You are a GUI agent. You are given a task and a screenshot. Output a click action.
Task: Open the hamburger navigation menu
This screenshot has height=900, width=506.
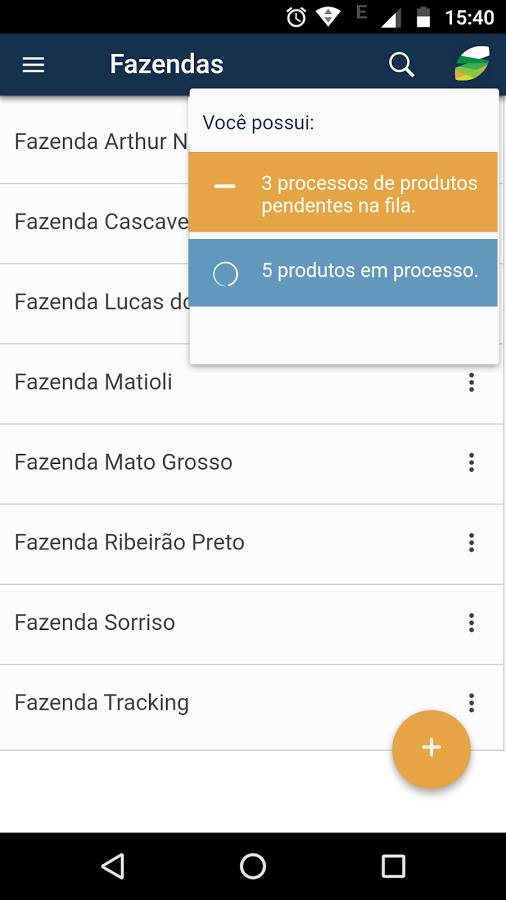(x=33, y=65)
